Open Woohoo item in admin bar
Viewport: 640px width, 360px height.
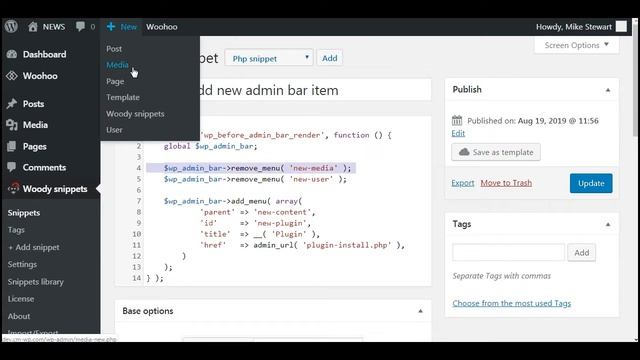(162, 27)
